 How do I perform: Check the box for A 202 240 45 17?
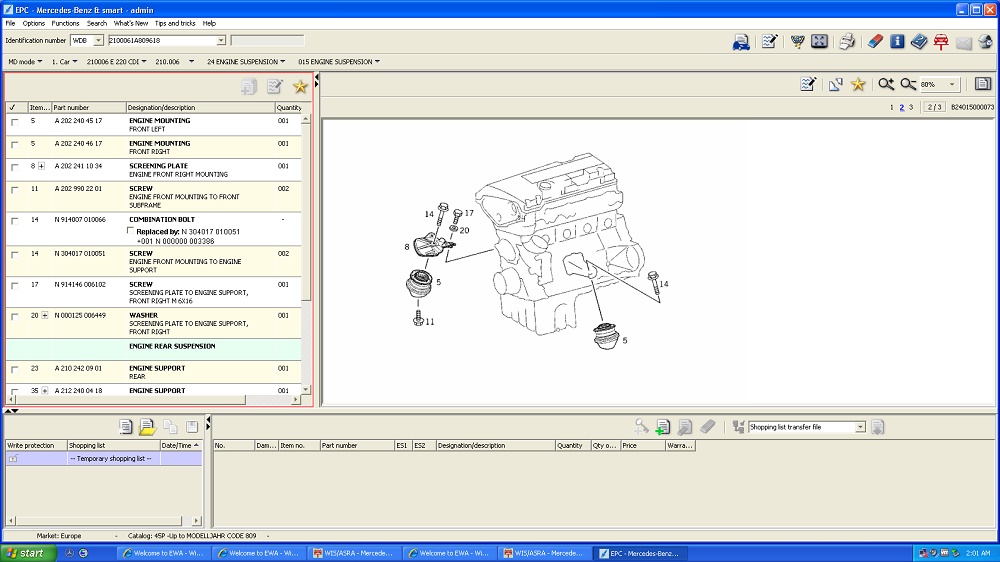pos(15,122)
